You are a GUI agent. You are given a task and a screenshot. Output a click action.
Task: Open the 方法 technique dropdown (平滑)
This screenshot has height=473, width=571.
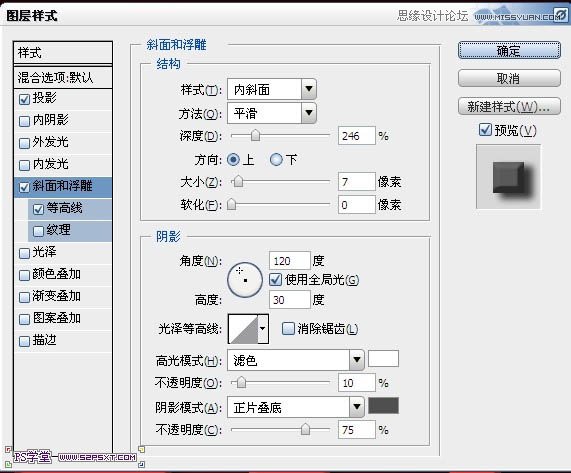coord(272,113)
